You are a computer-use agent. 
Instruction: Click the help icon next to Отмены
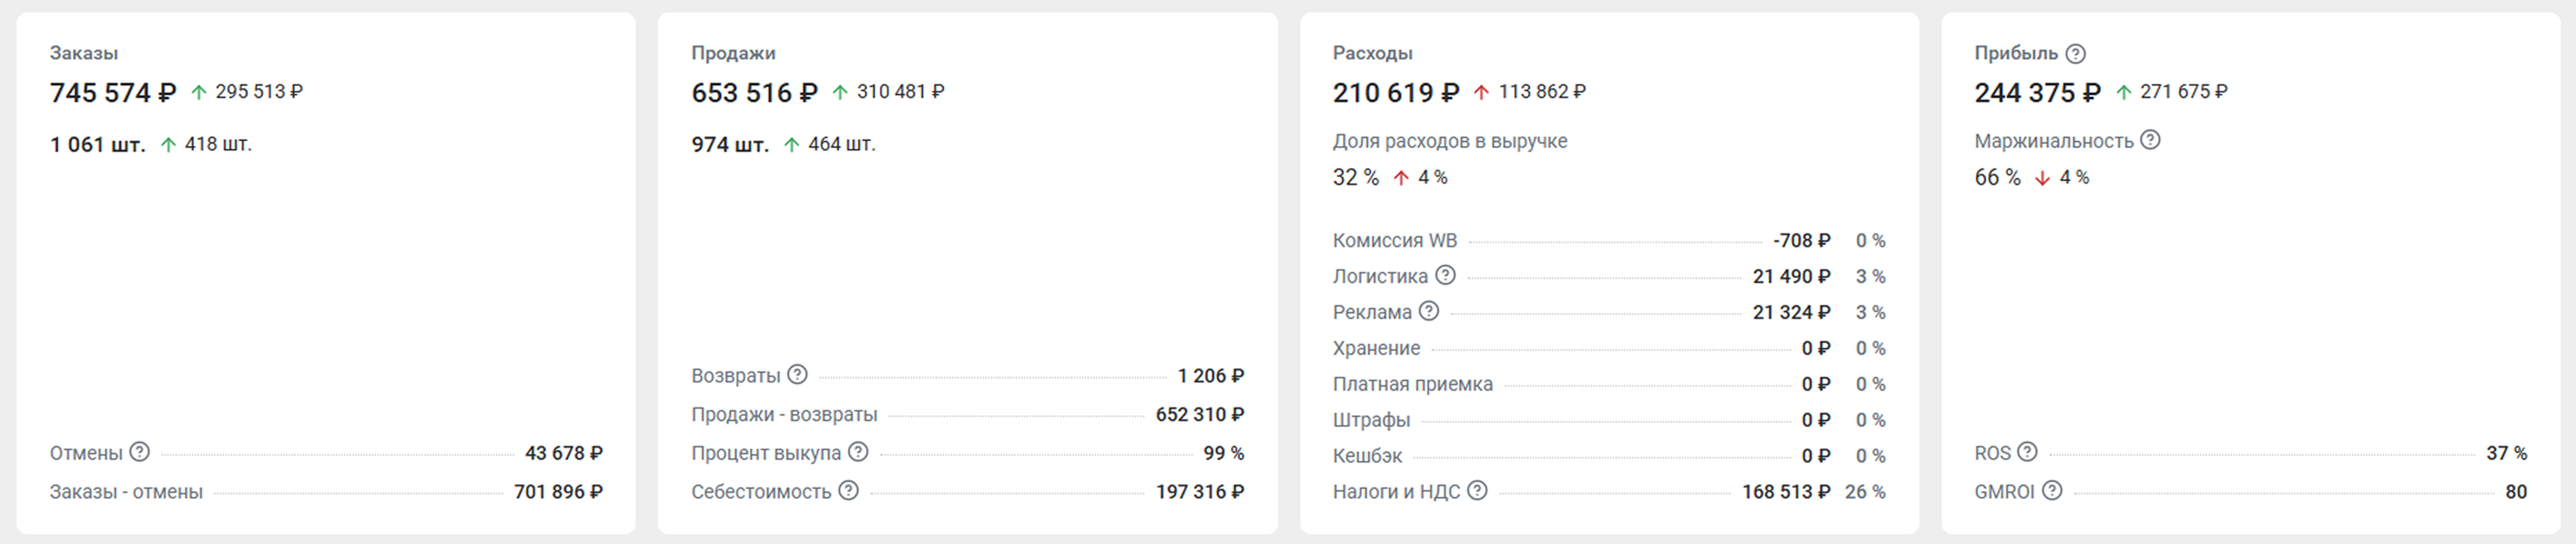pyautogui.click(x=140, y=452)
